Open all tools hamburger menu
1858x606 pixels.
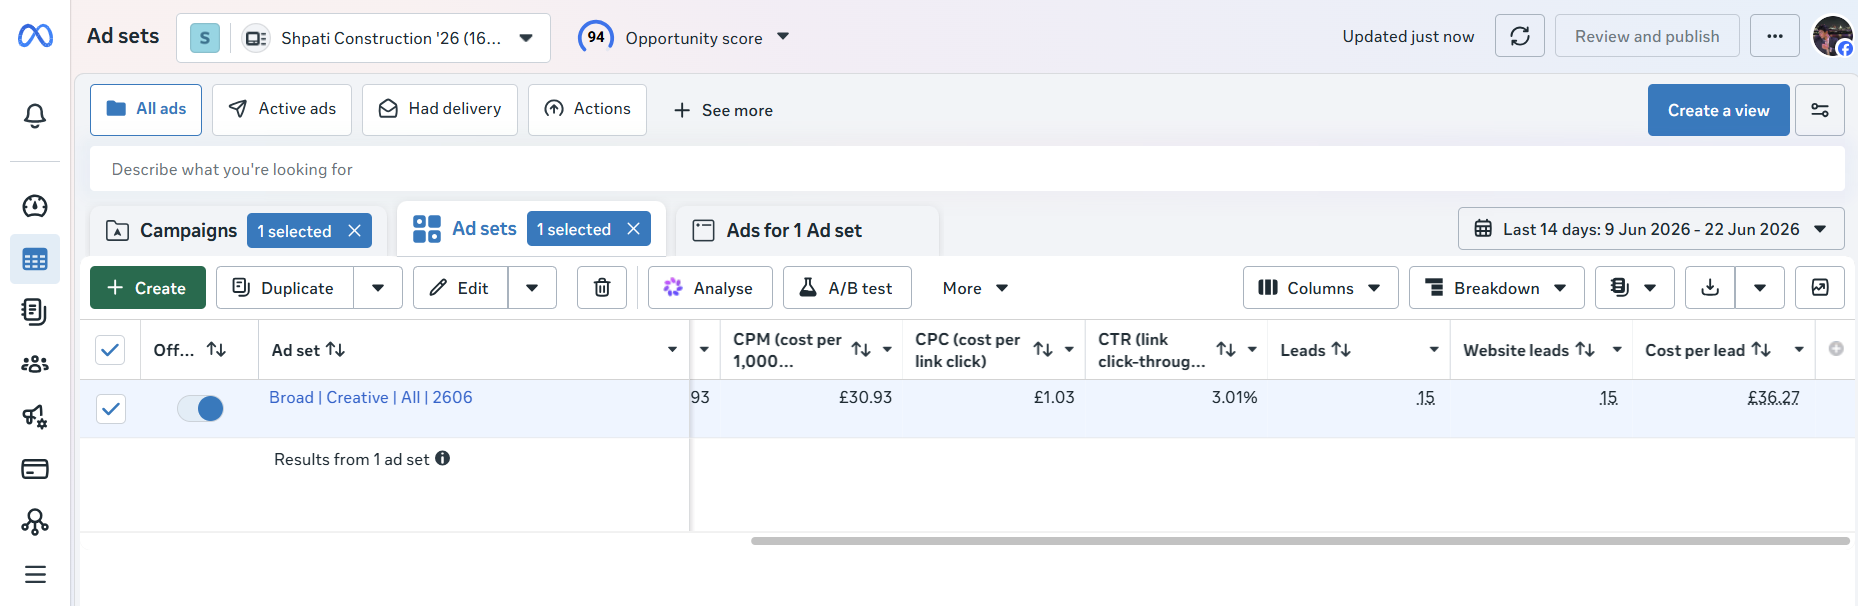pyautogui.click(x=35, y=574)
